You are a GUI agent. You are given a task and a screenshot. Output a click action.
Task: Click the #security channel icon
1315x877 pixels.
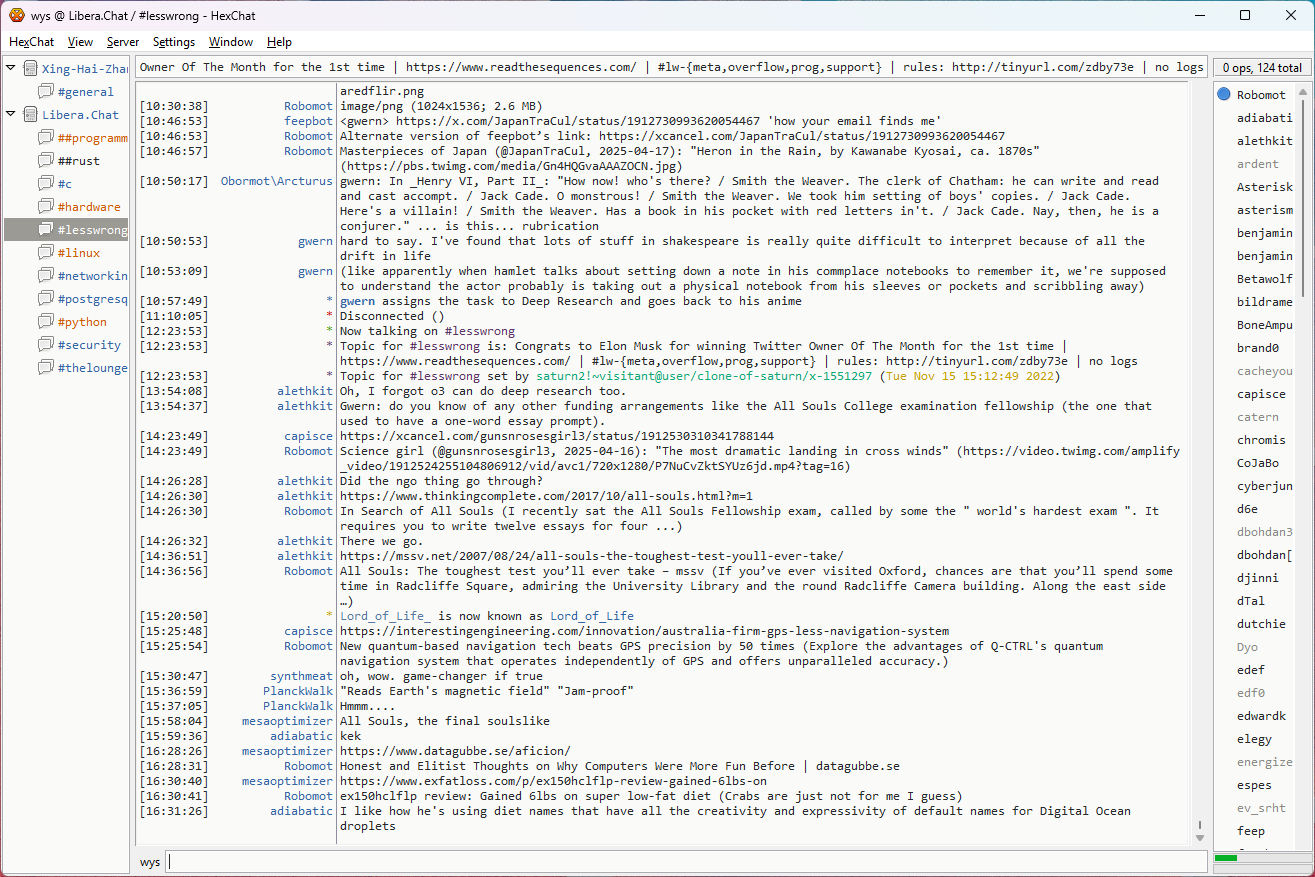click(x=46, y=345)
